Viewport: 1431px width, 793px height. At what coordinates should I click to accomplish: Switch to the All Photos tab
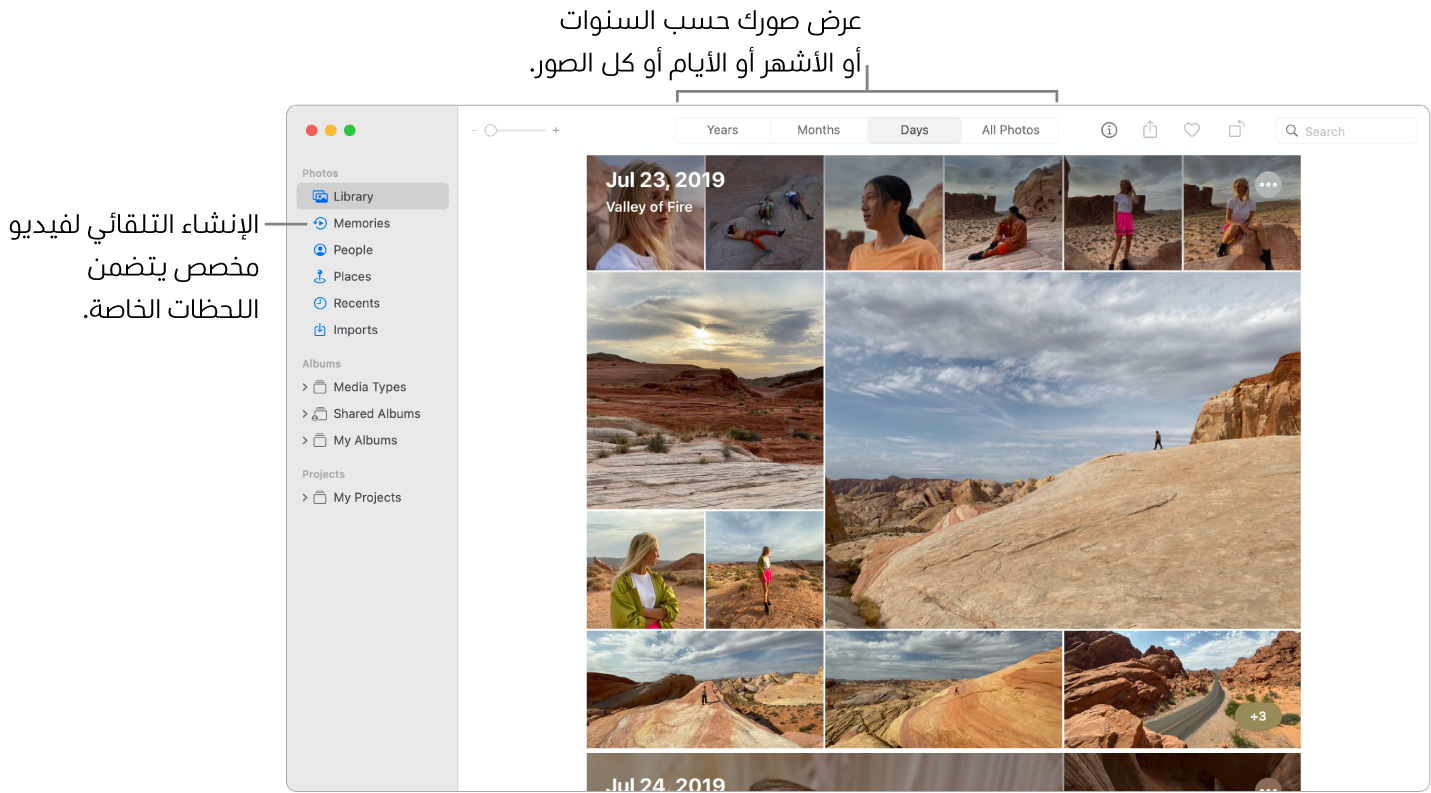[x=1010, y=130]
